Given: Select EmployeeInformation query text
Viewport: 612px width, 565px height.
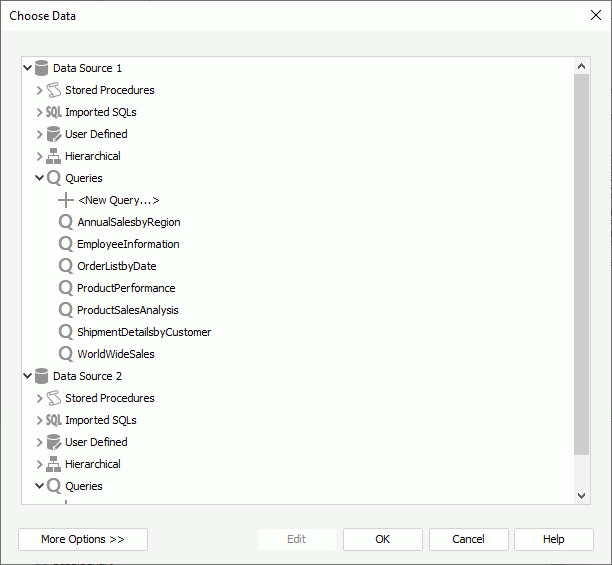Looking at the screenshot, I should 128,244.
